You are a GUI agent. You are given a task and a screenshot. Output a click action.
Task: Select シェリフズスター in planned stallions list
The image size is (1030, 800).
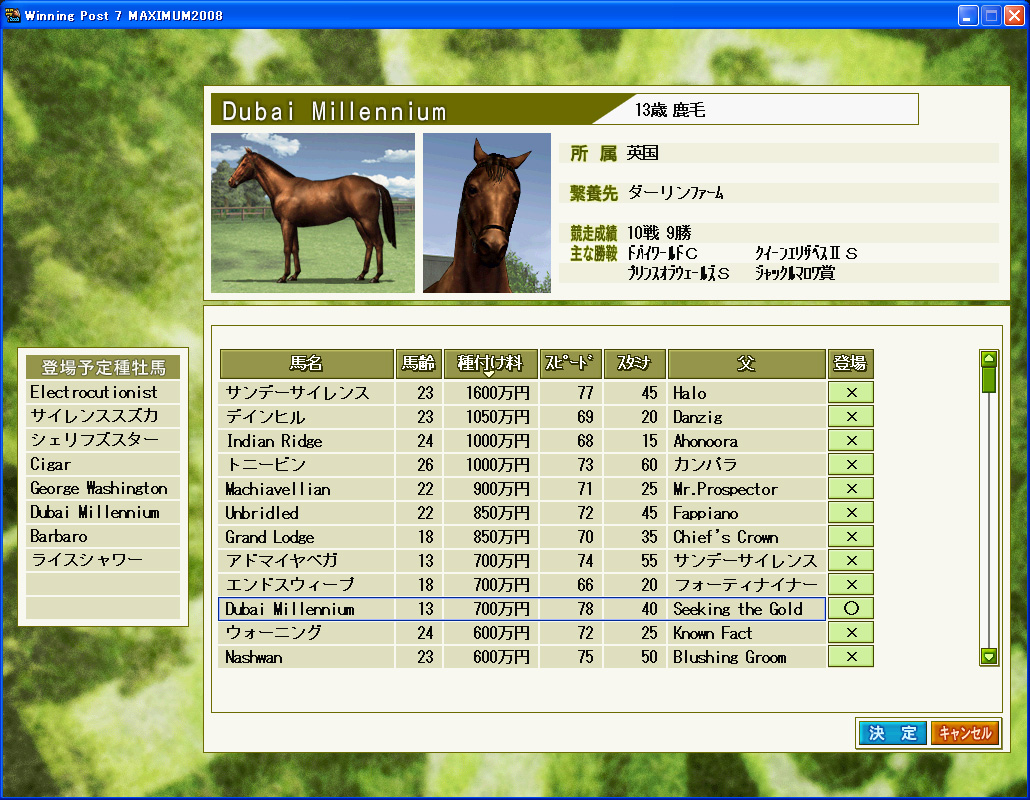click(x=102, y=440)
